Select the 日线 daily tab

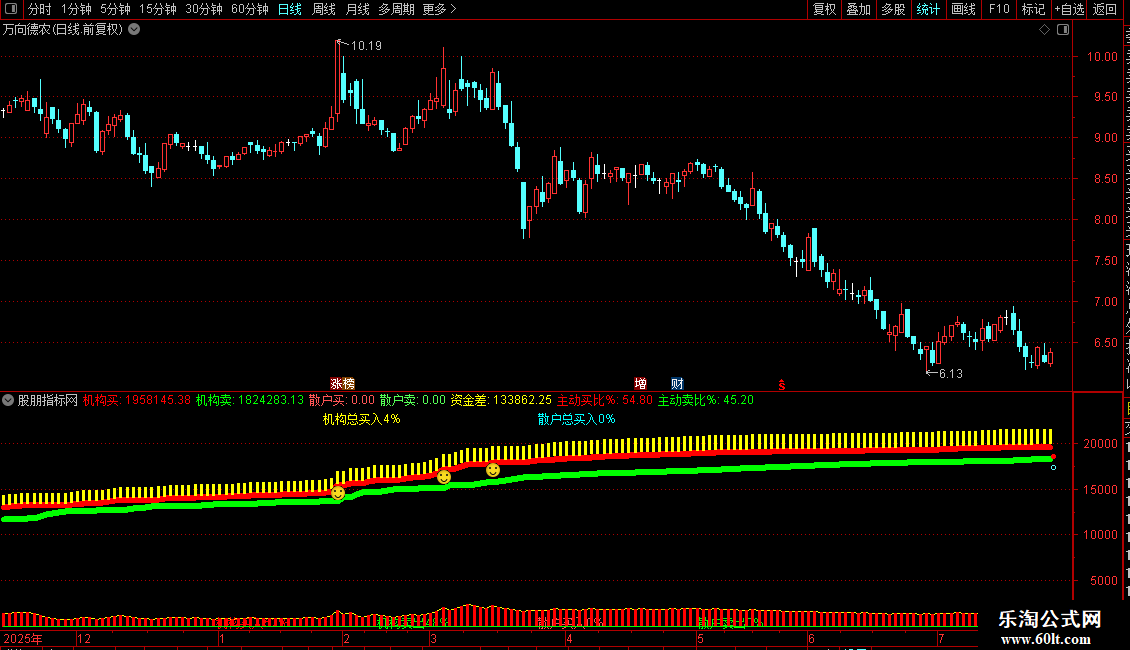tap(290, 9)
